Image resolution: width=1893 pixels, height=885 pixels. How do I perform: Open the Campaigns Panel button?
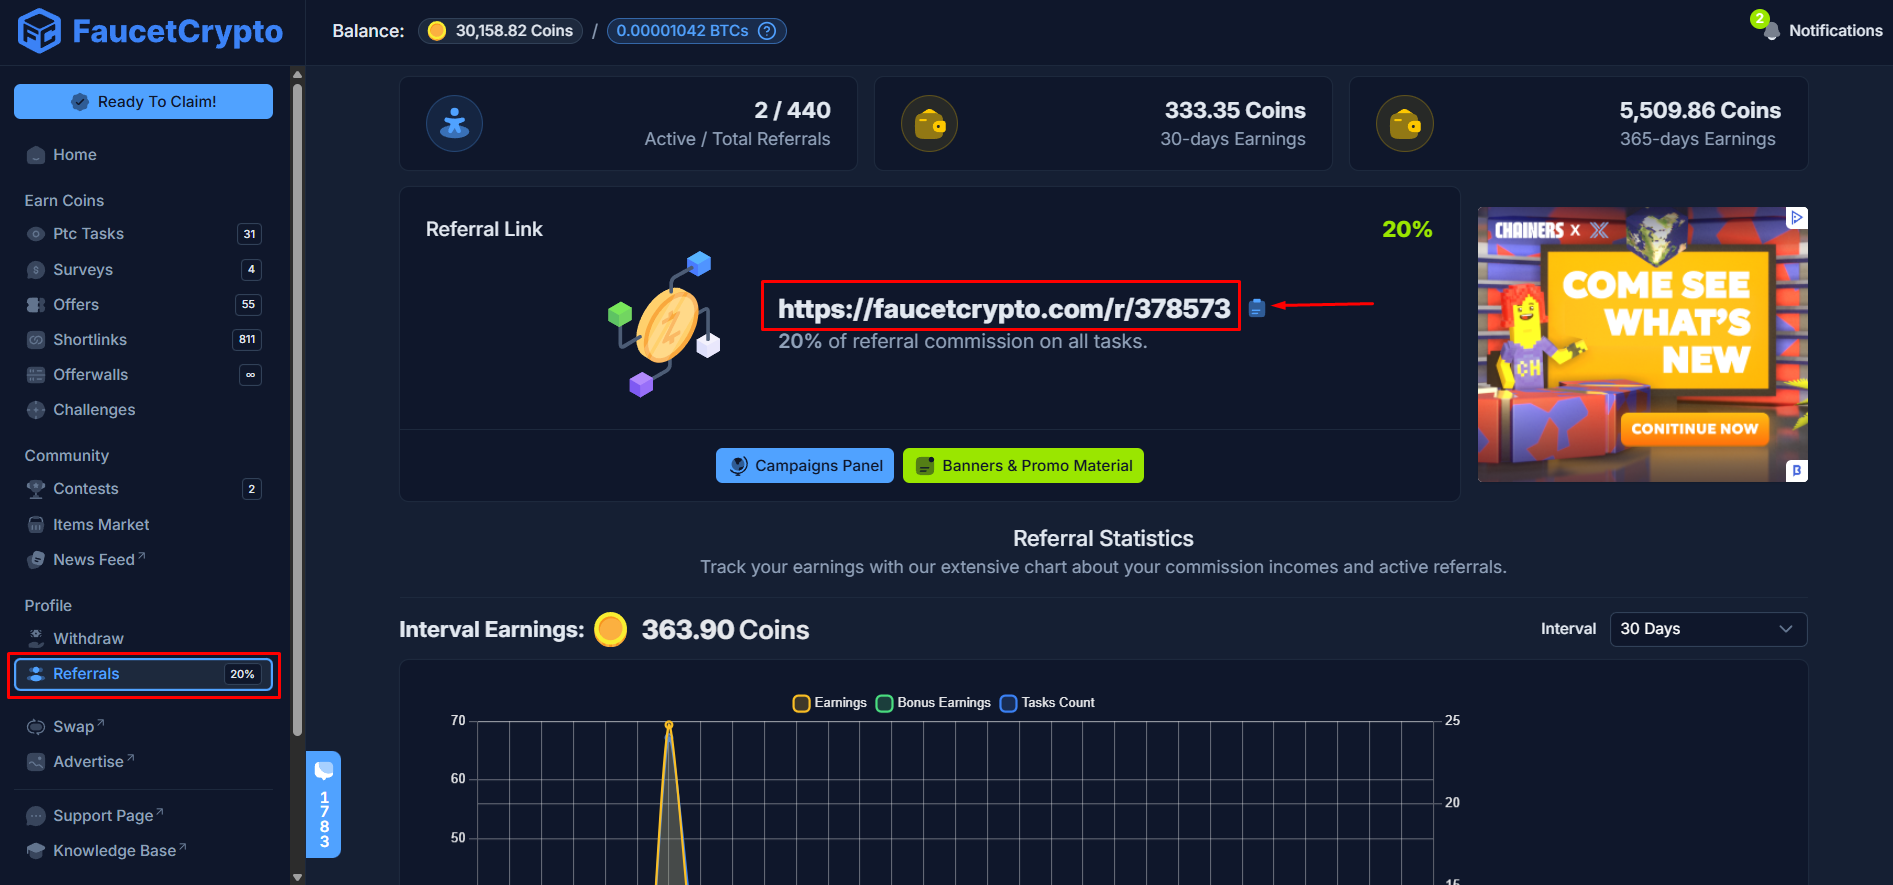805,466
